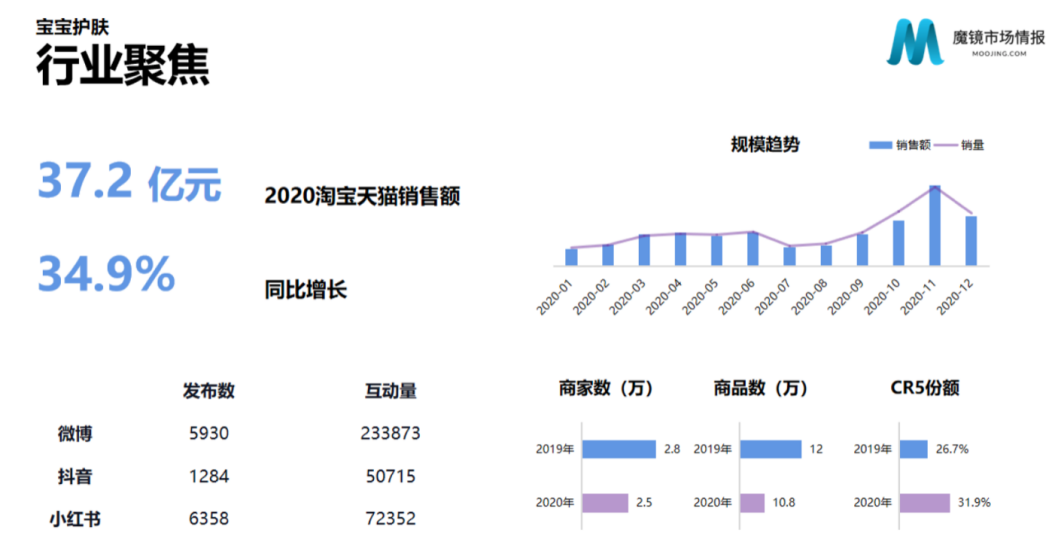Click the 行业聚焦 page heading

click(123, 65)
